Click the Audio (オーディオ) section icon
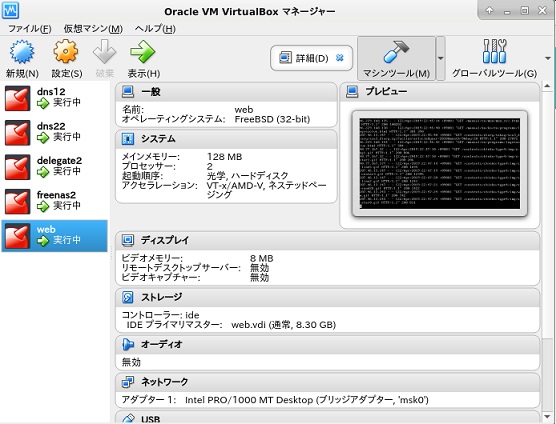556x424 pixels. (128, 344)
